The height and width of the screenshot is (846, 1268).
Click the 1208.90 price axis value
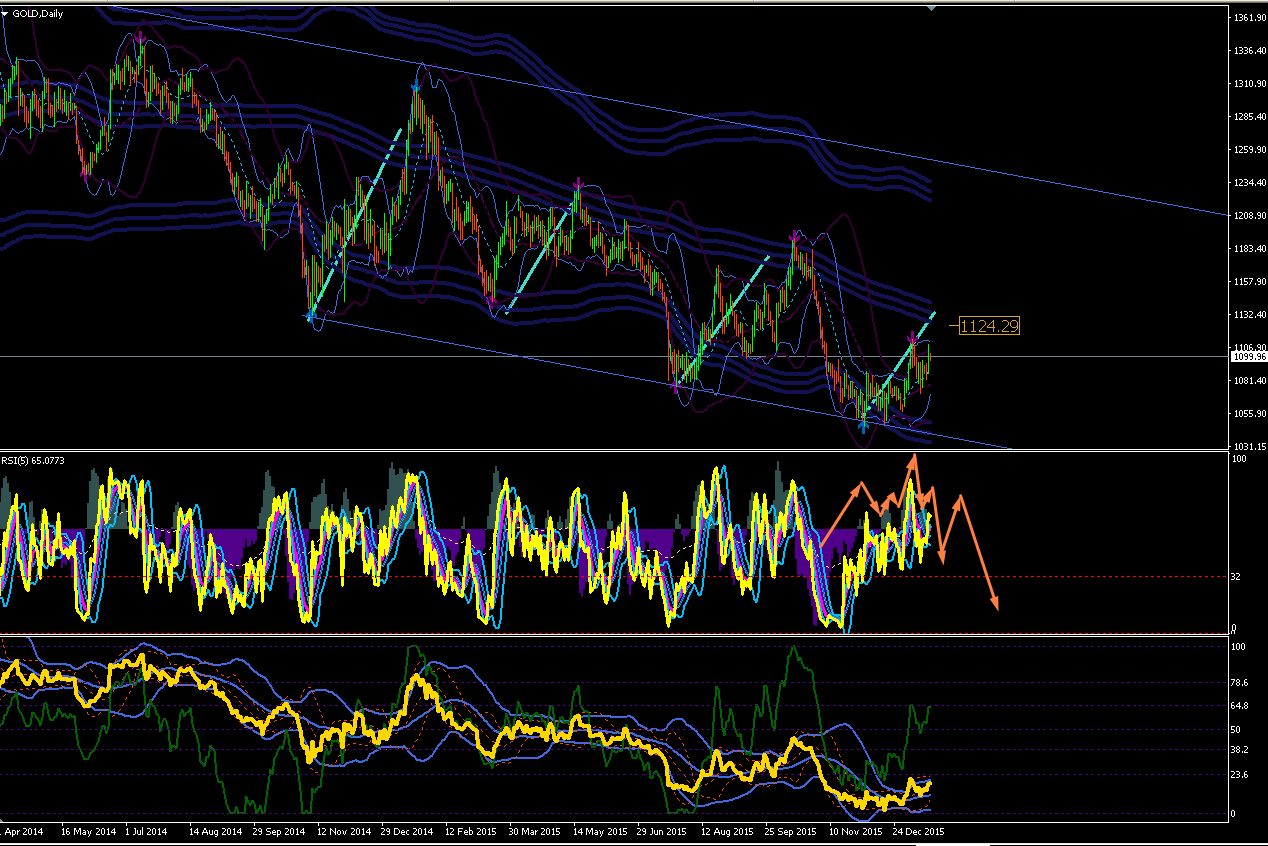1250,215
